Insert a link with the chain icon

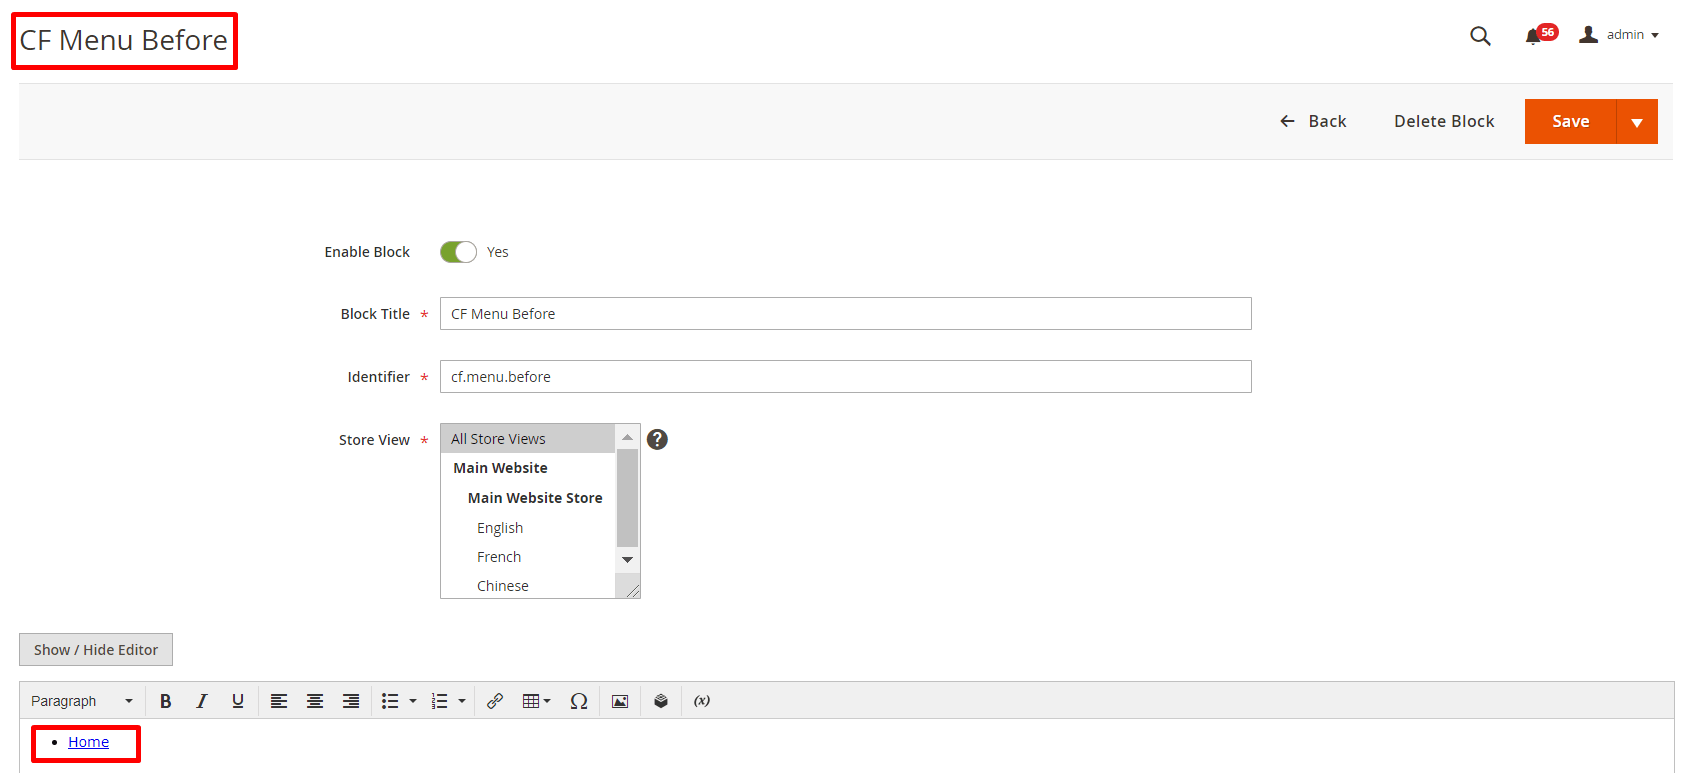pos(495,701)
